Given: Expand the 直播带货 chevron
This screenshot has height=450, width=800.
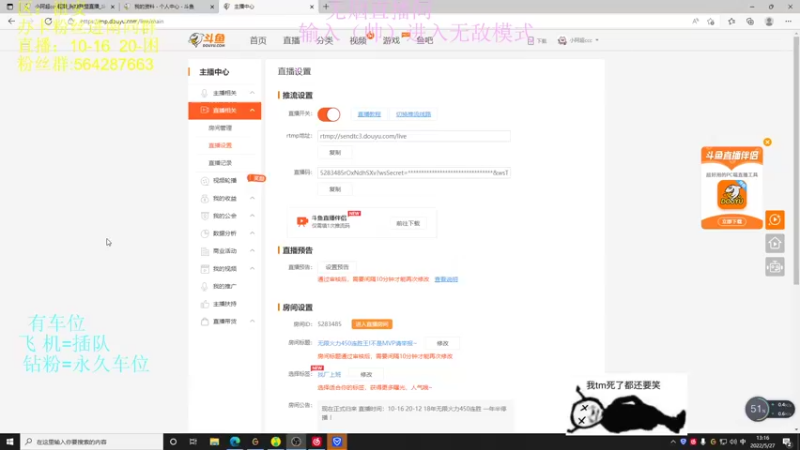Looking at the screenshot, I should click(252, 321).
